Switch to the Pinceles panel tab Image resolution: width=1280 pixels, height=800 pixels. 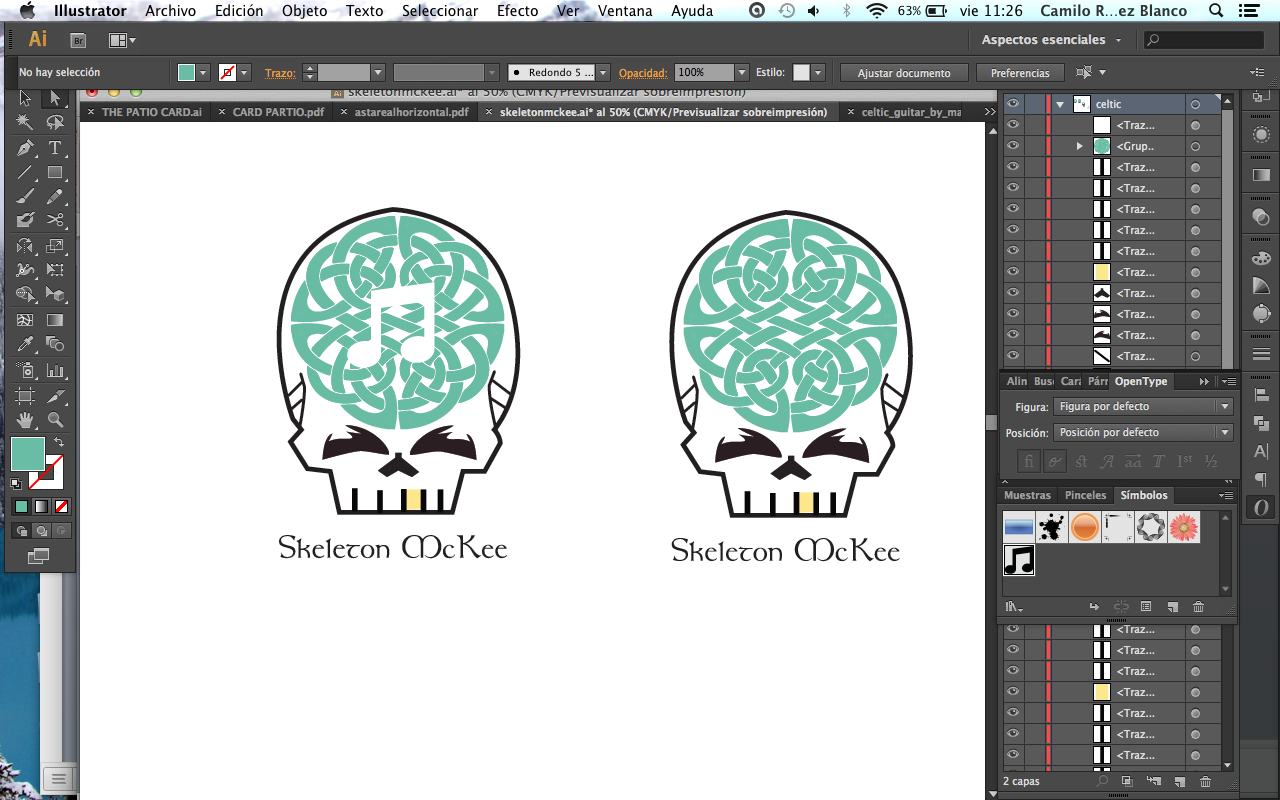point(1085,495)
